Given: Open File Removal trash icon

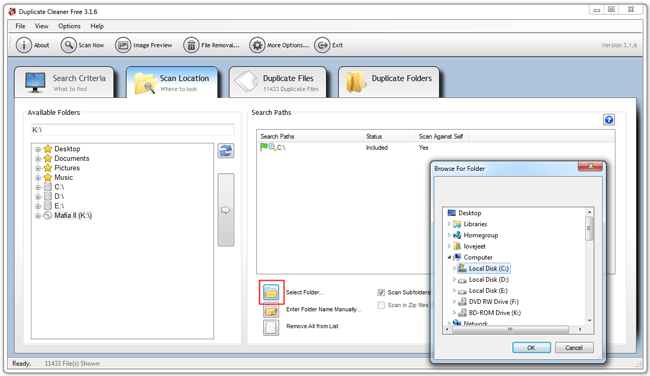Looking at the screenshot, I should tap(191, 45).
